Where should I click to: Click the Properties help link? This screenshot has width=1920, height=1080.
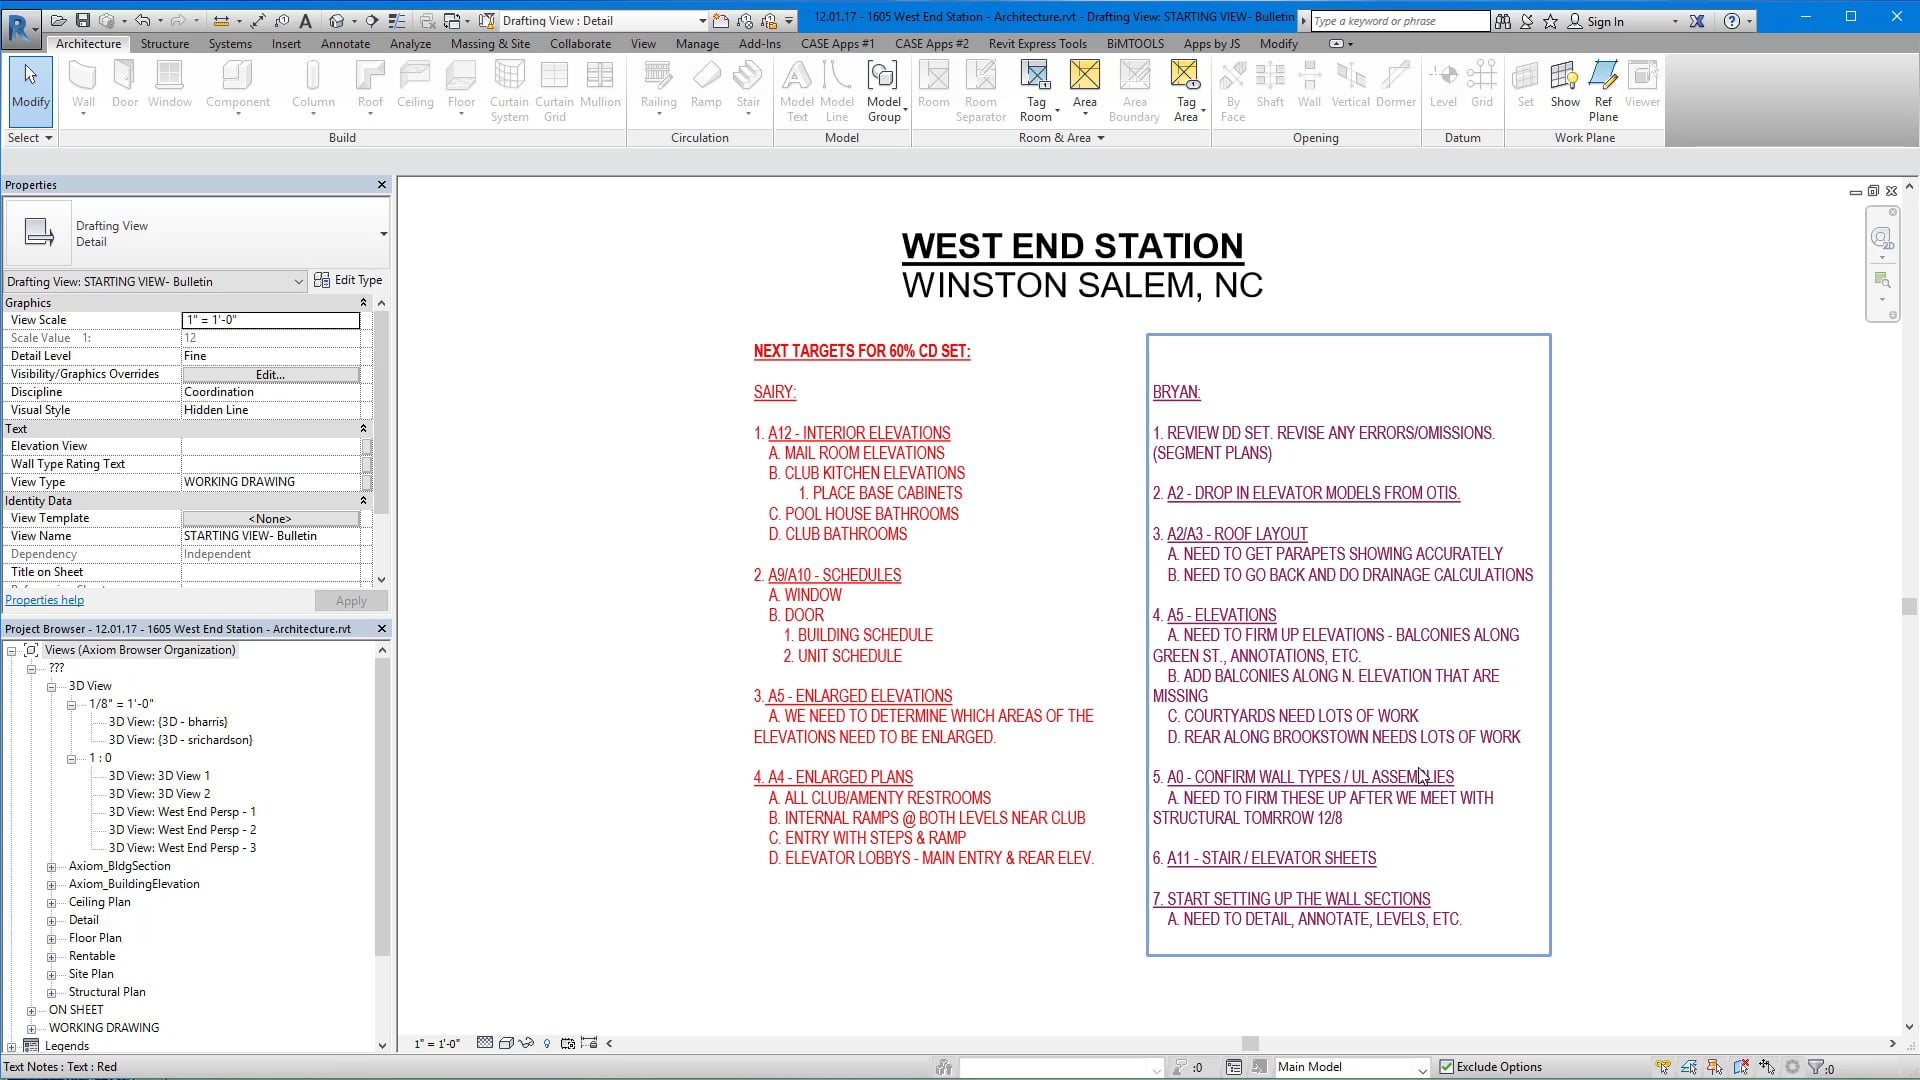44,600
